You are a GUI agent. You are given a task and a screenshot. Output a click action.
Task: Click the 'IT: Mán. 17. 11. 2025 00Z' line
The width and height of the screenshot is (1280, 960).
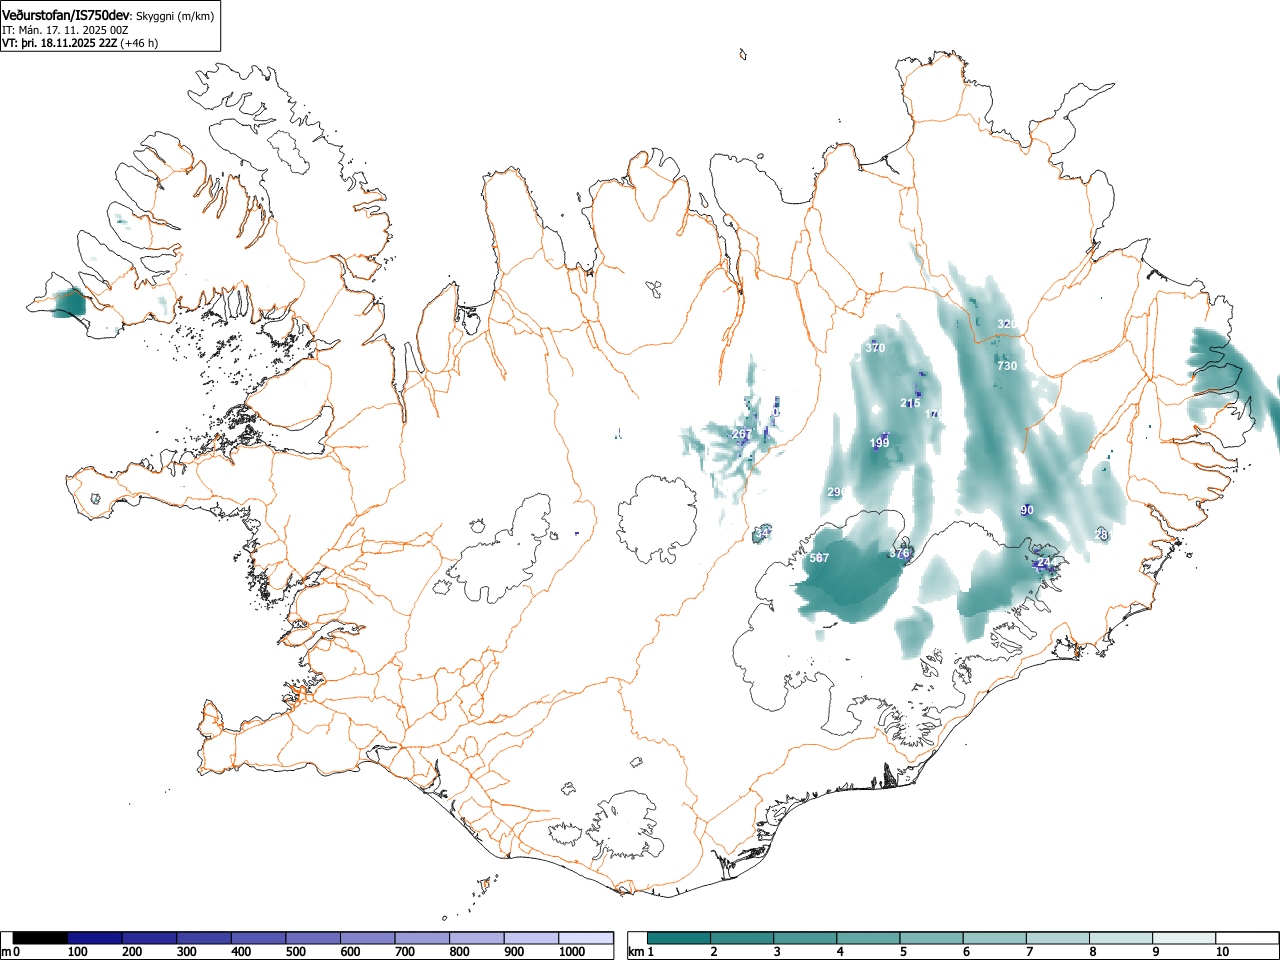click(65, 30)
